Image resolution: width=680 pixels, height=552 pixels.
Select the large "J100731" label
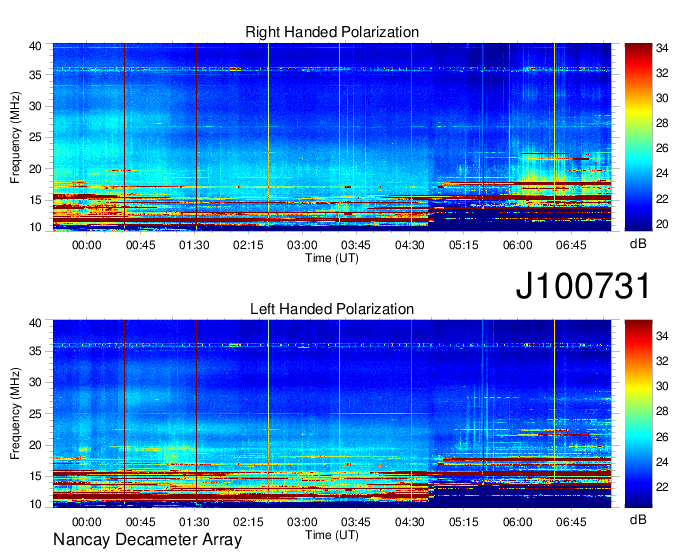[x=583, y=286]
